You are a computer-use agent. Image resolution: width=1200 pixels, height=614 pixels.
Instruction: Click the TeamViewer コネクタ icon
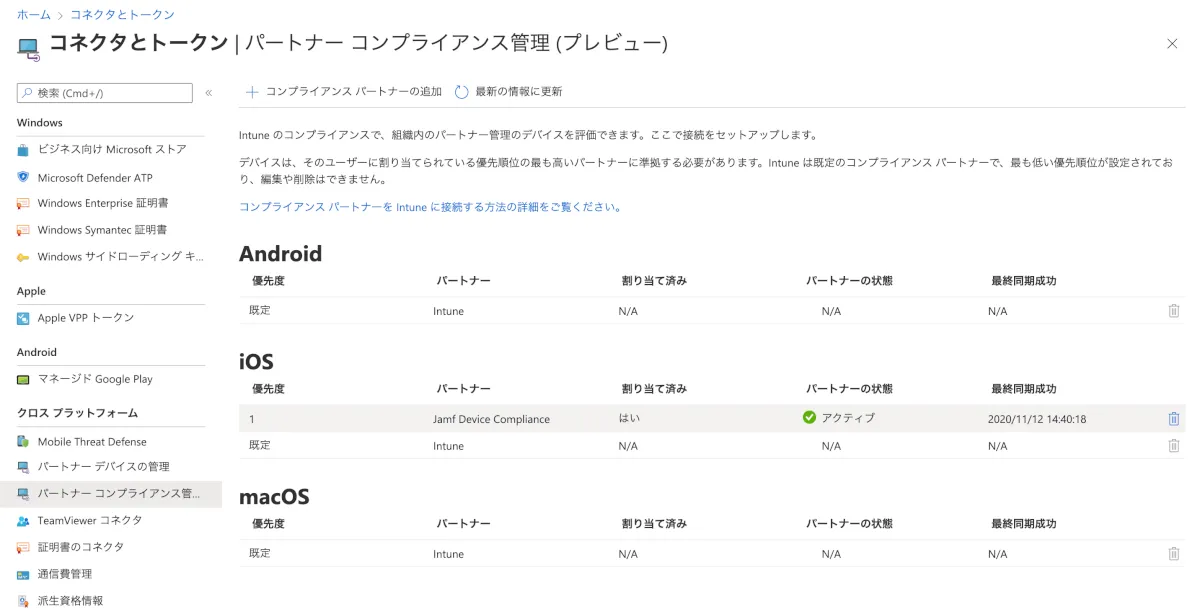point(23,521)
